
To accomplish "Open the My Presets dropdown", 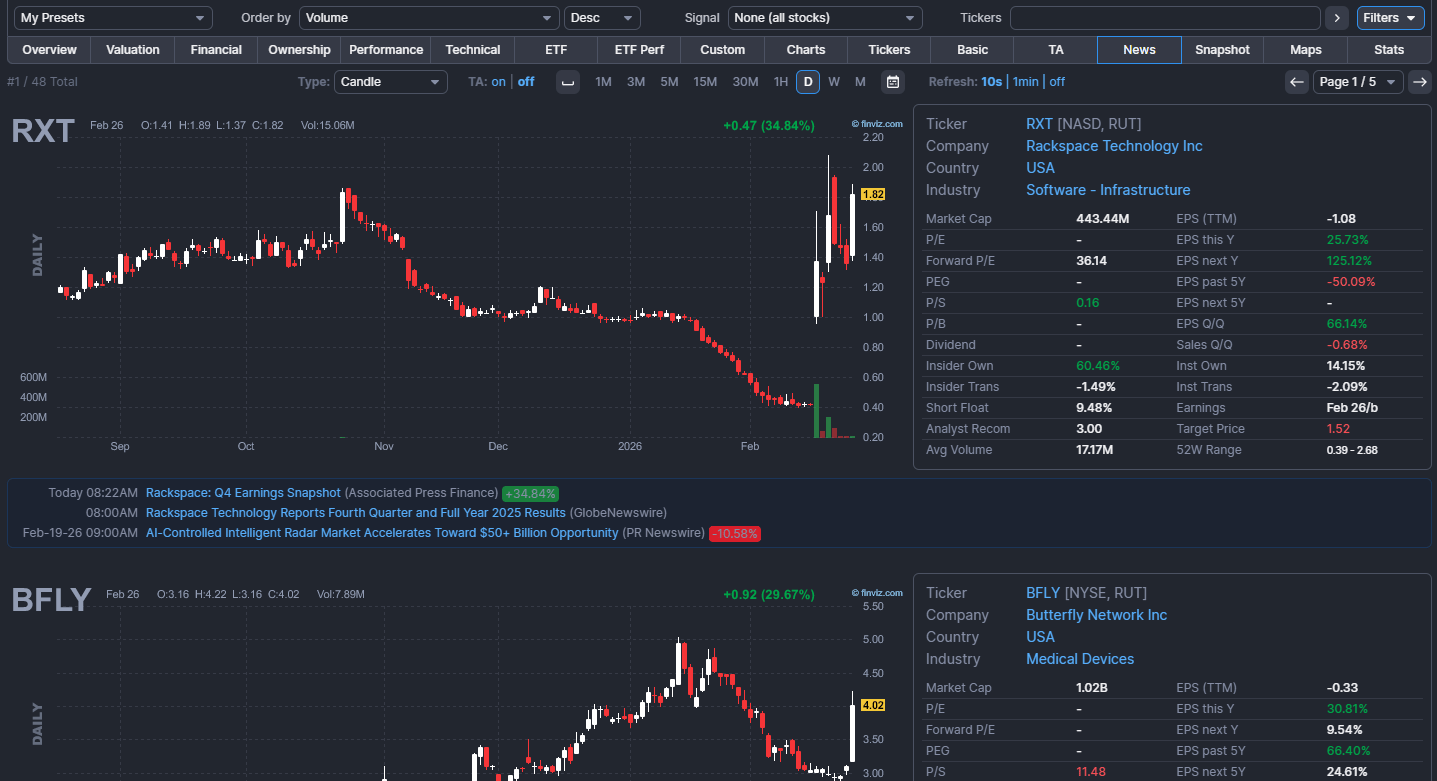I will (113, 18).
